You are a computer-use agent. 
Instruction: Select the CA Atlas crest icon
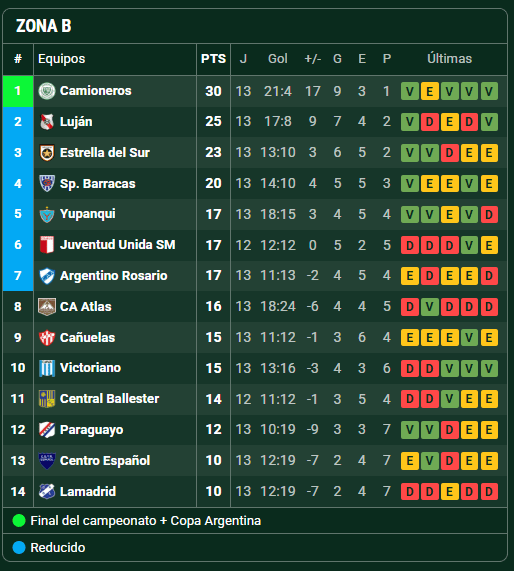tap(47, 307)
